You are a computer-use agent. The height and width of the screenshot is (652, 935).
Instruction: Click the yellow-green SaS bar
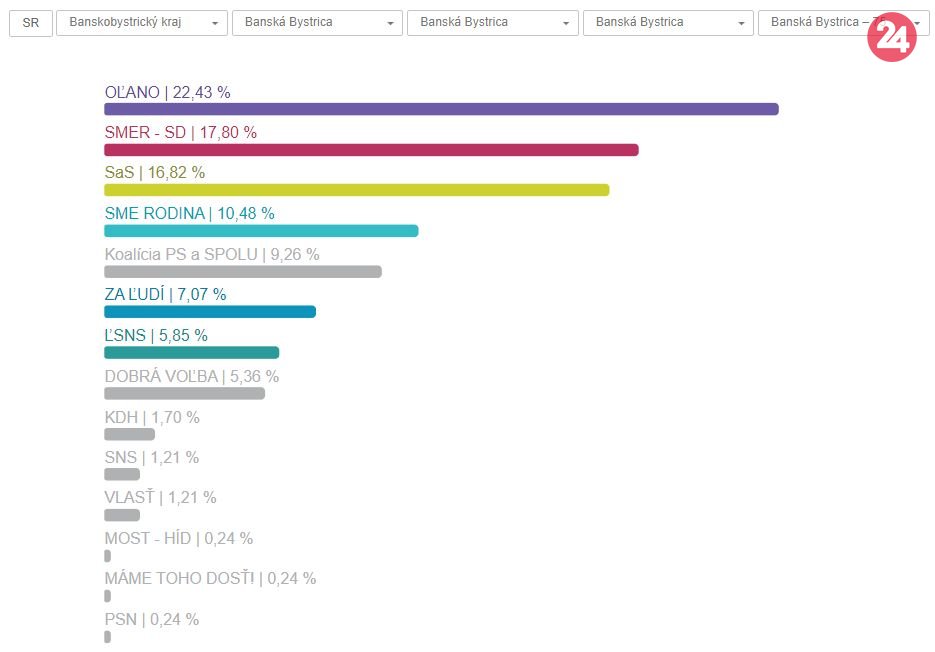(356, 190)
